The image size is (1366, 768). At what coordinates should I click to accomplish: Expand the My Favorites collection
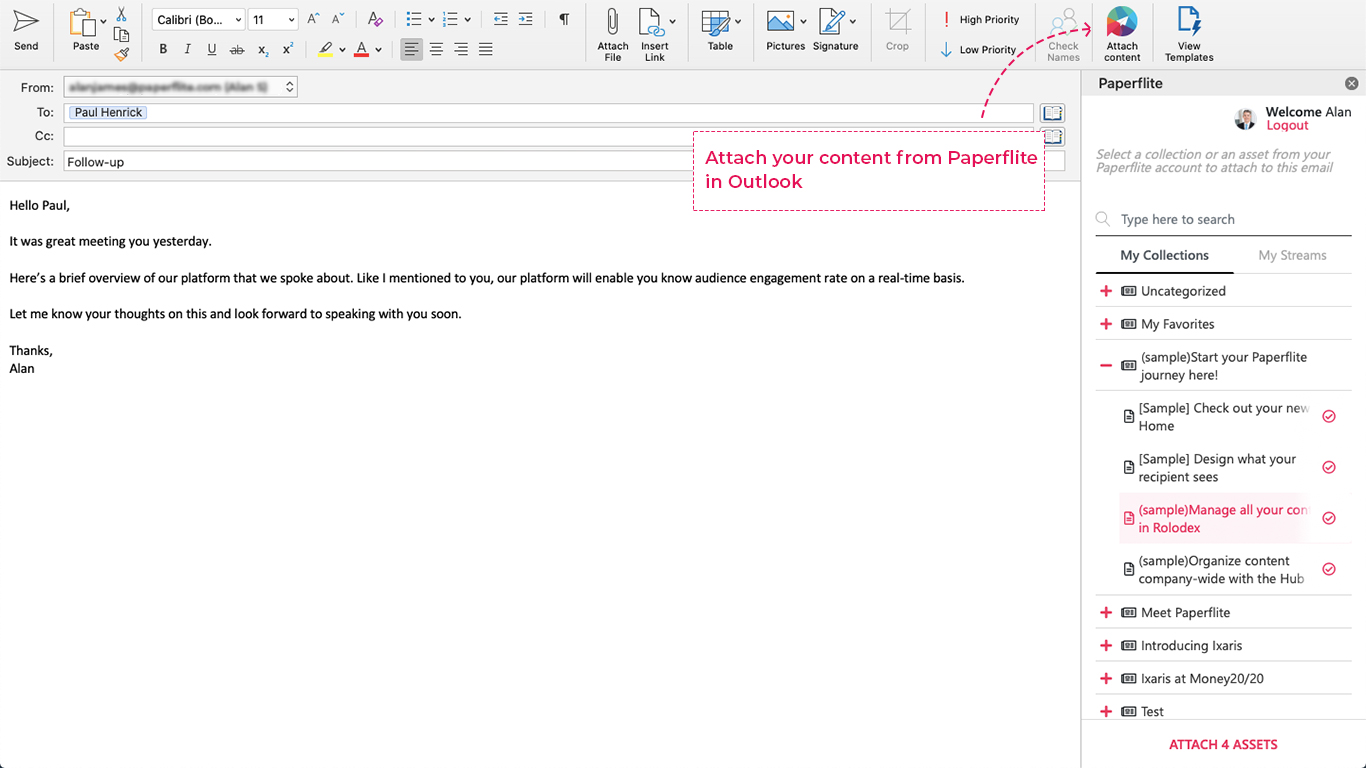1106,324
